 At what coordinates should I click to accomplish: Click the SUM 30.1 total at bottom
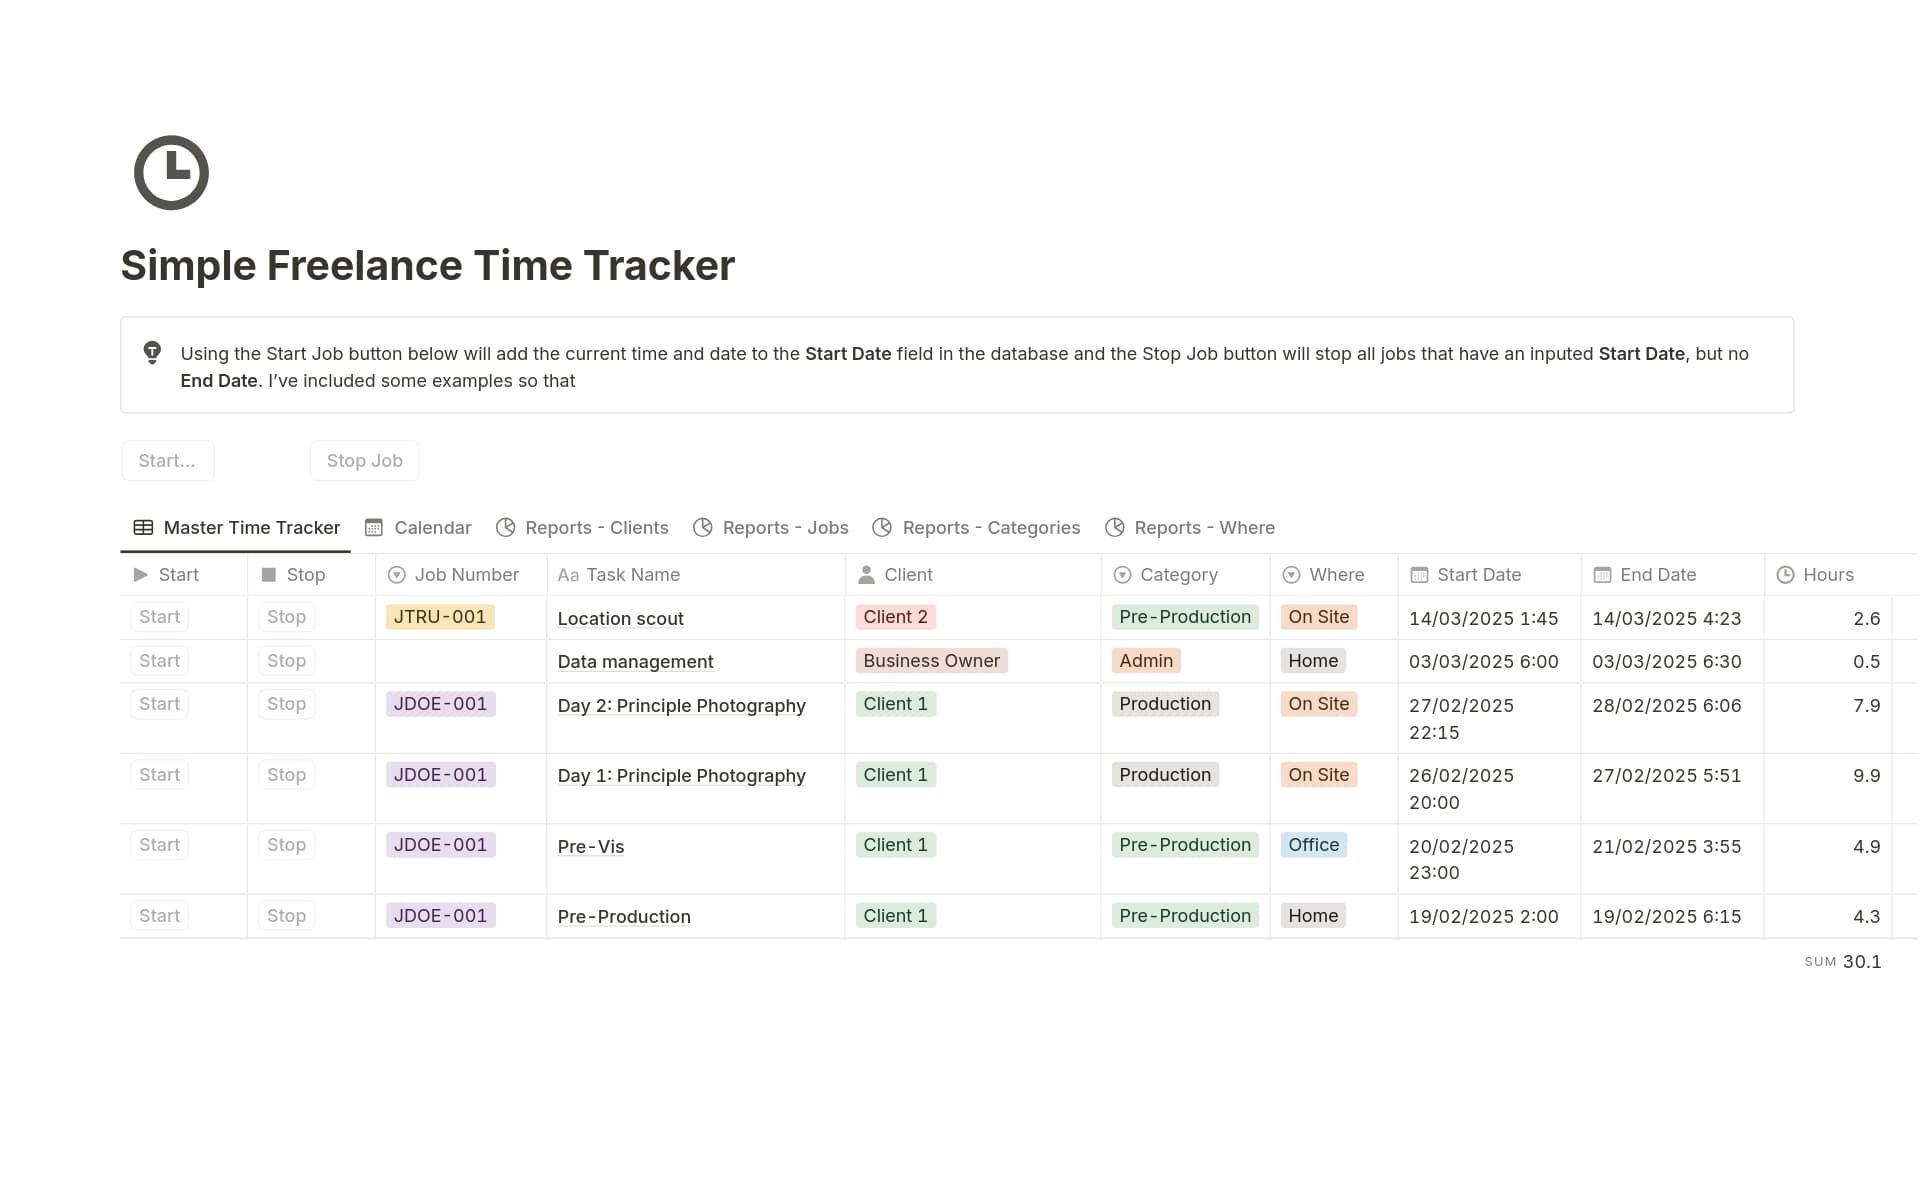click(1843, 961)
